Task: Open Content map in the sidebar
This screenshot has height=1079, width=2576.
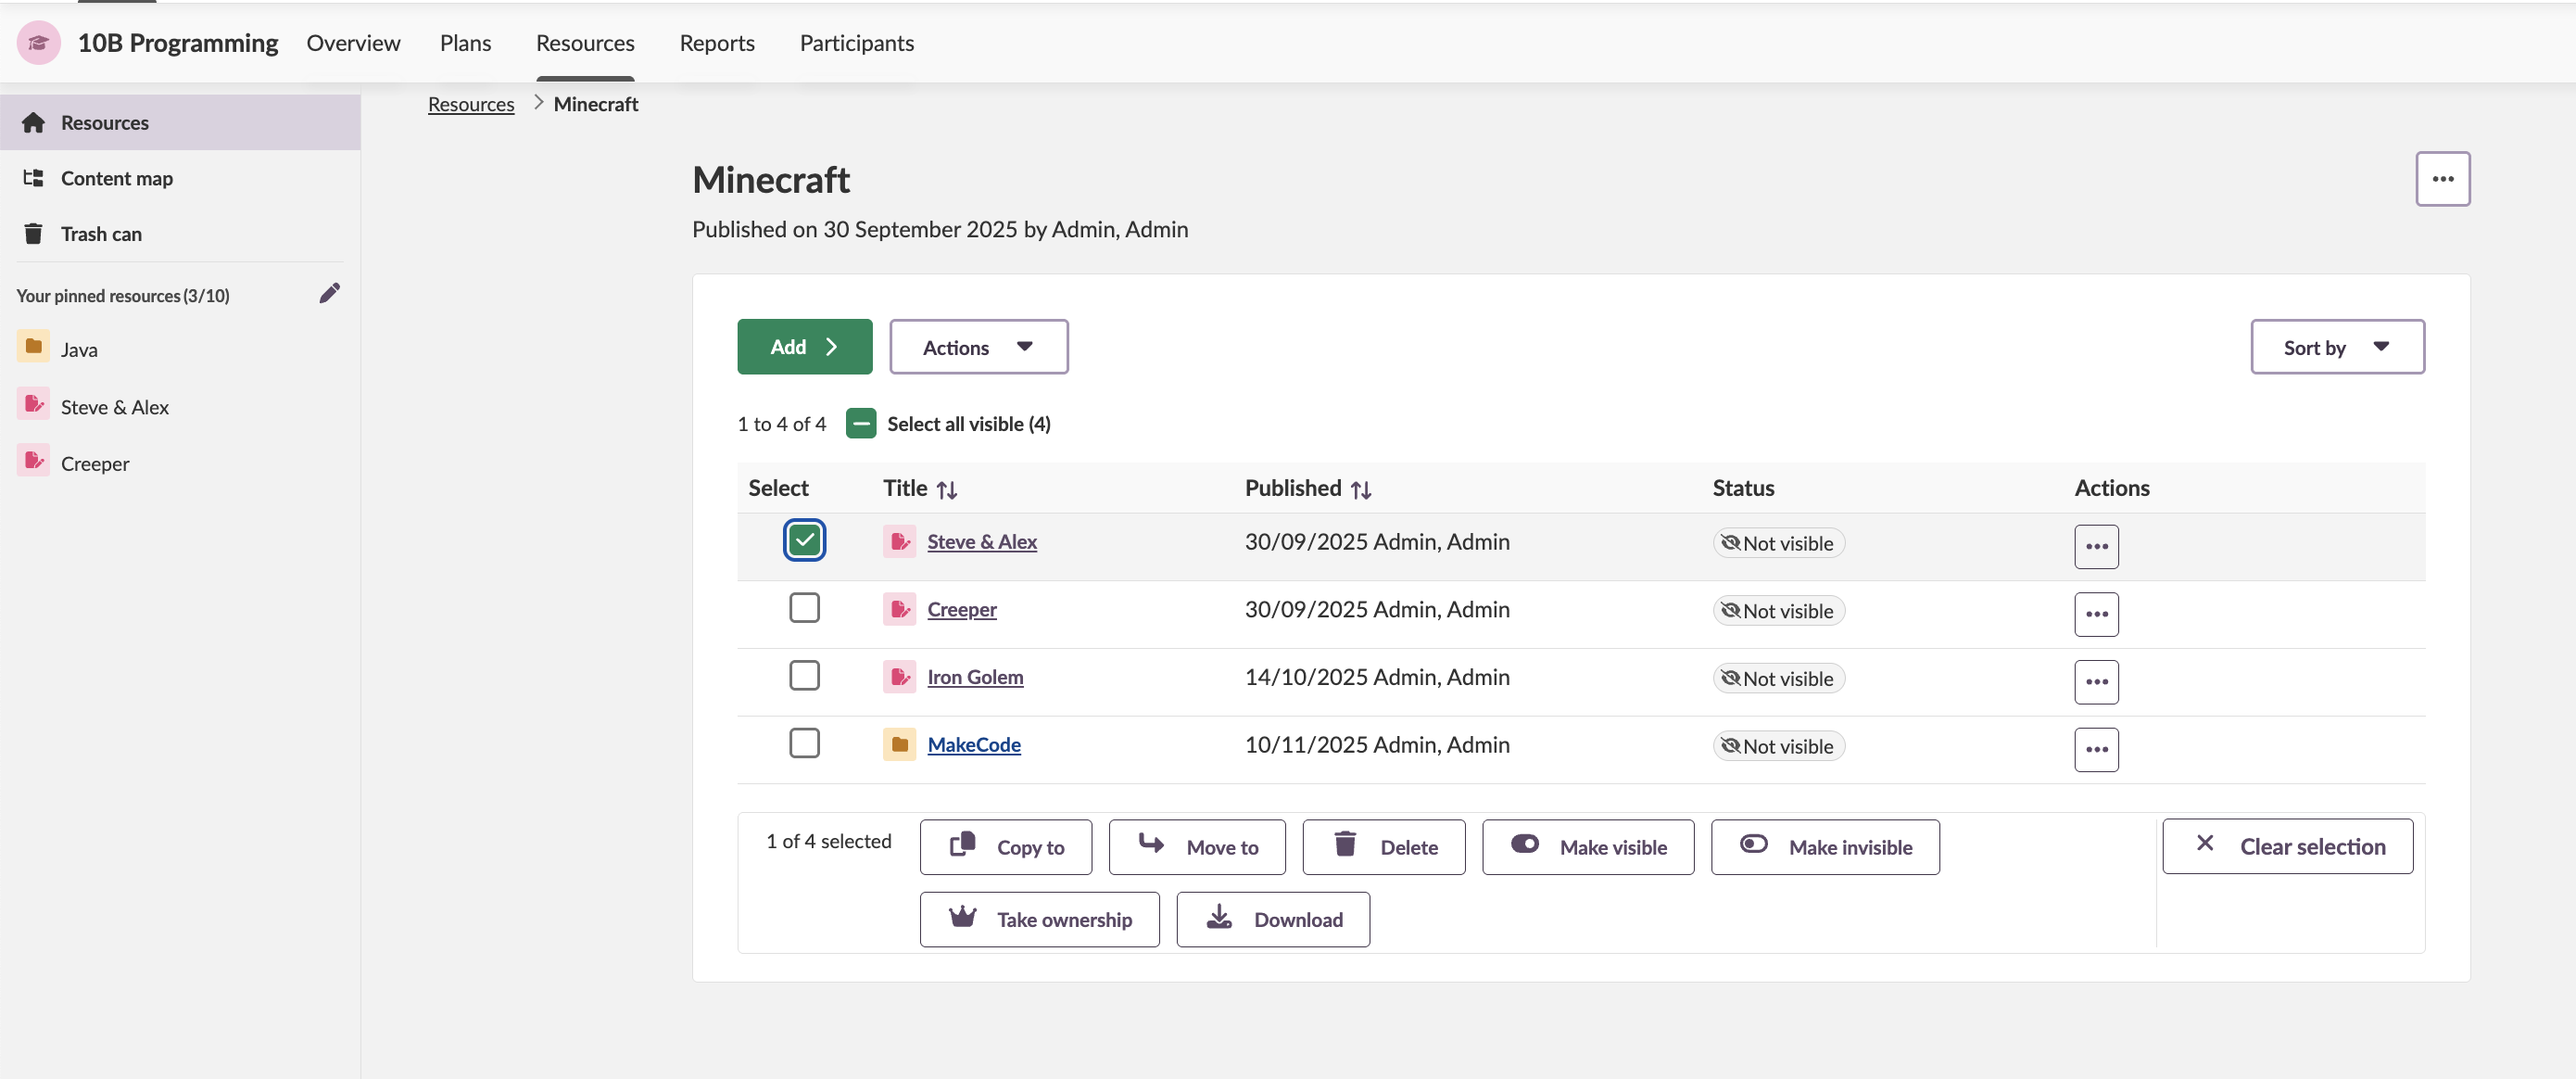Action: click(x=116, y=178)
